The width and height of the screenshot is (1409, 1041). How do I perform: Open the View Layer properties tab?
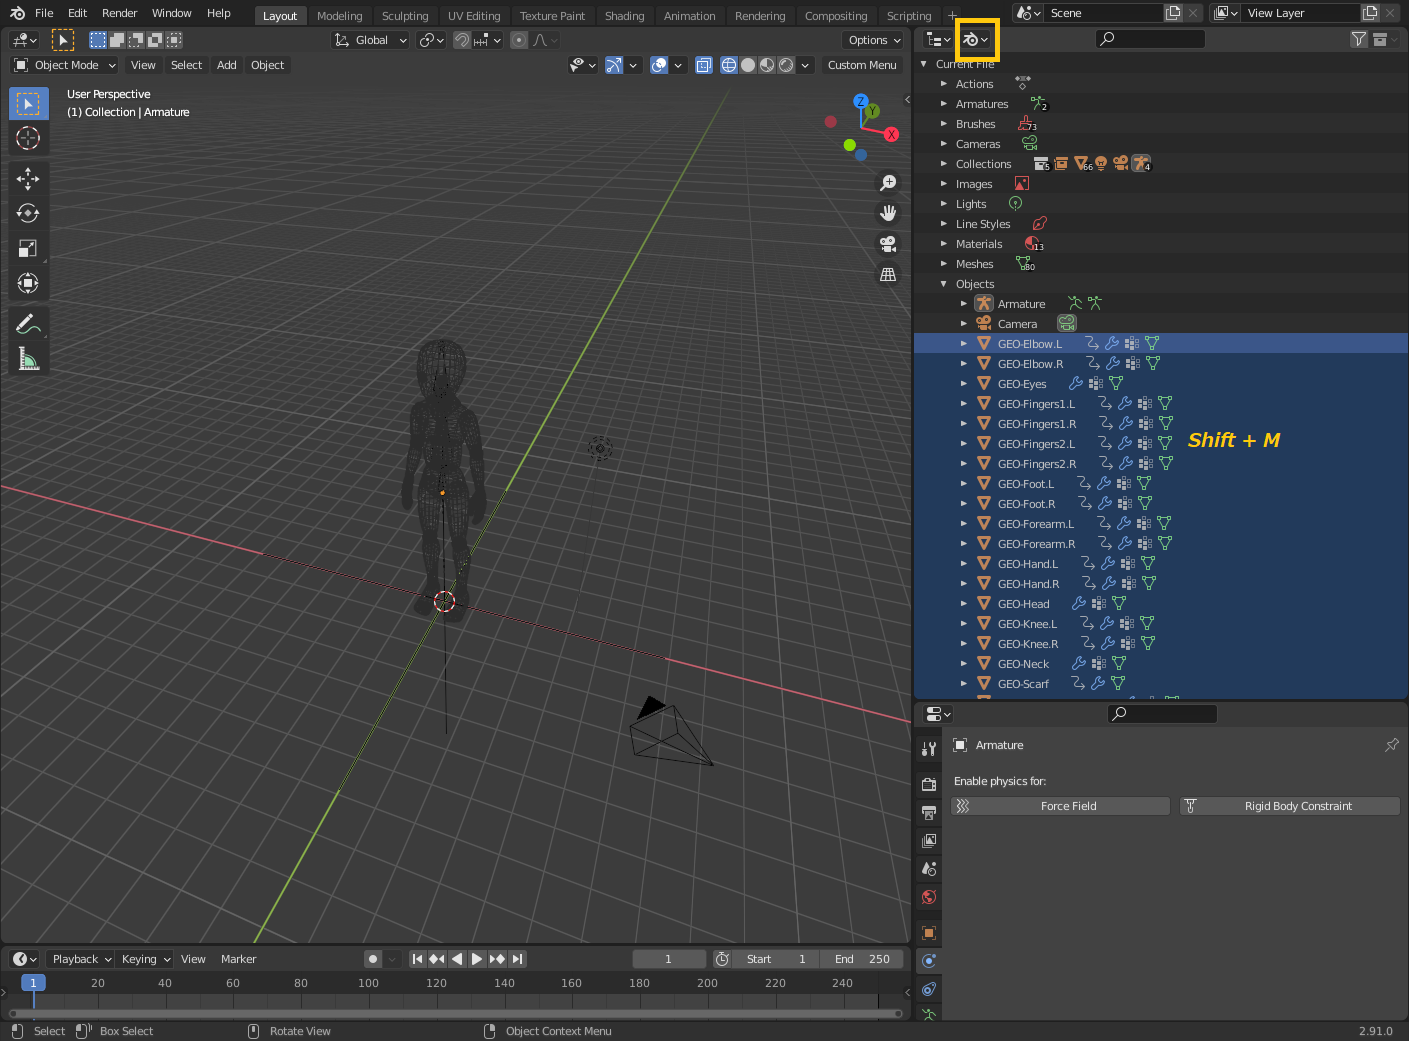(929, 840)
